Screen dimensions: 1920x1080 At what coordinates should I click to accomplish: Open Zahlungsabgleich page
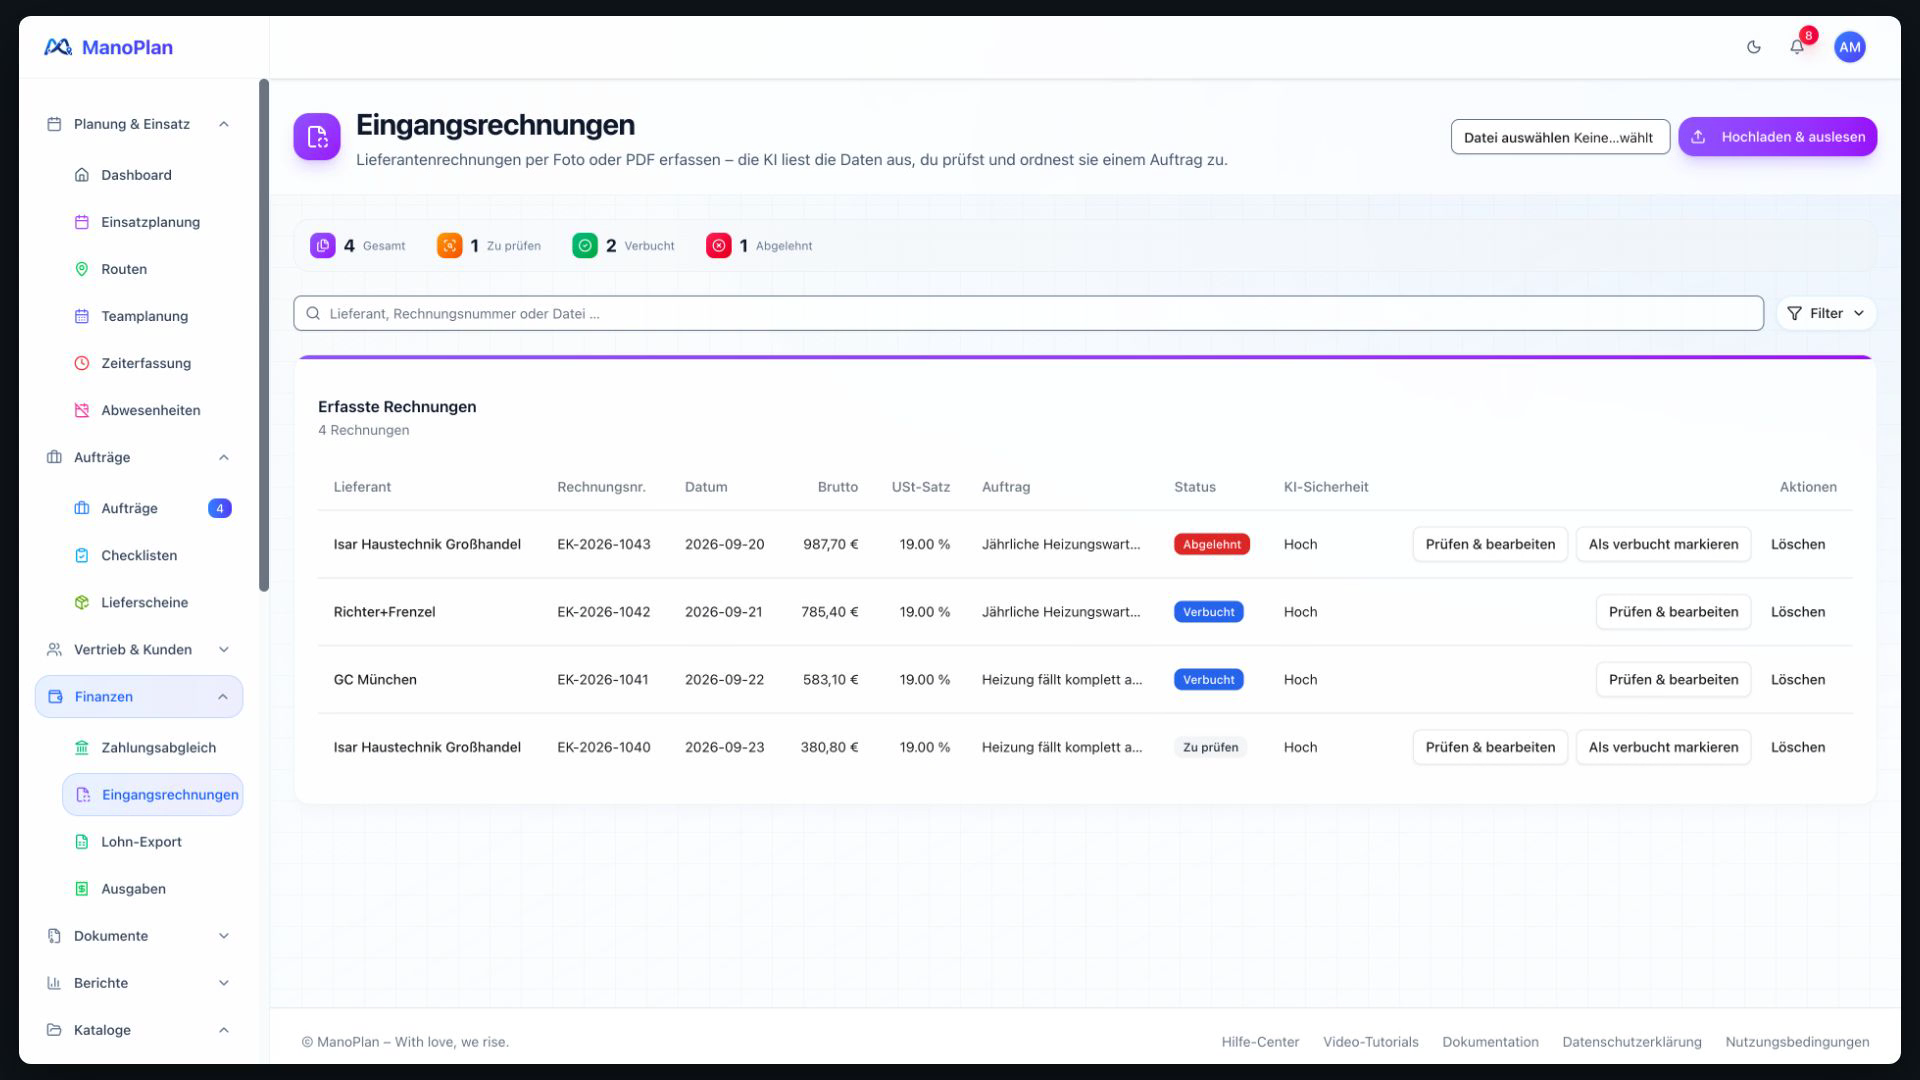(153, 747)
